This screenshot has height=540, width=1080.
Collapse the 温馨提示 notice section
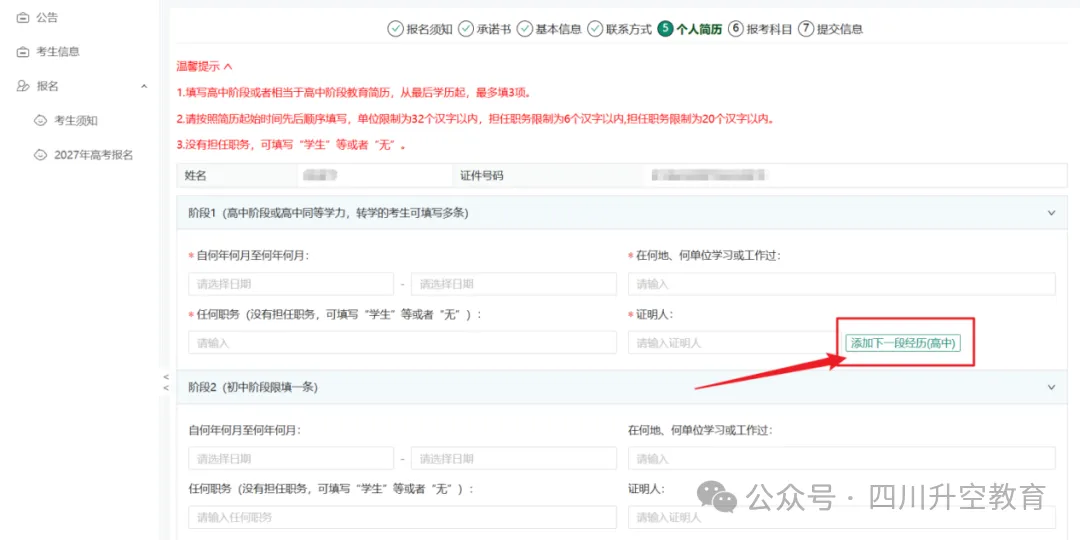228,67
